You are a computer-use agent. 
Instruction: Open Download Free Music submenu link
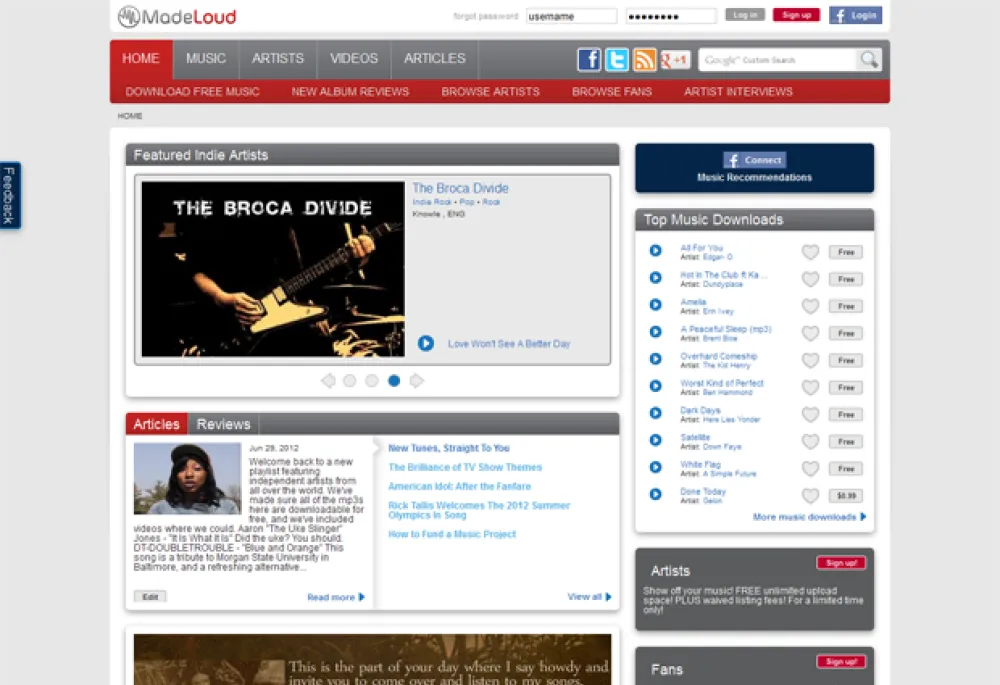[193, 92]
